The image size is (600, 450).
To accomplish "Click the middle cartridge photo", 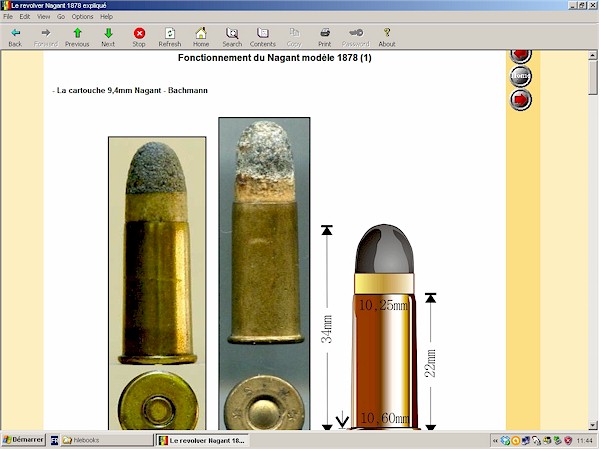I will [x=264, y=274].
